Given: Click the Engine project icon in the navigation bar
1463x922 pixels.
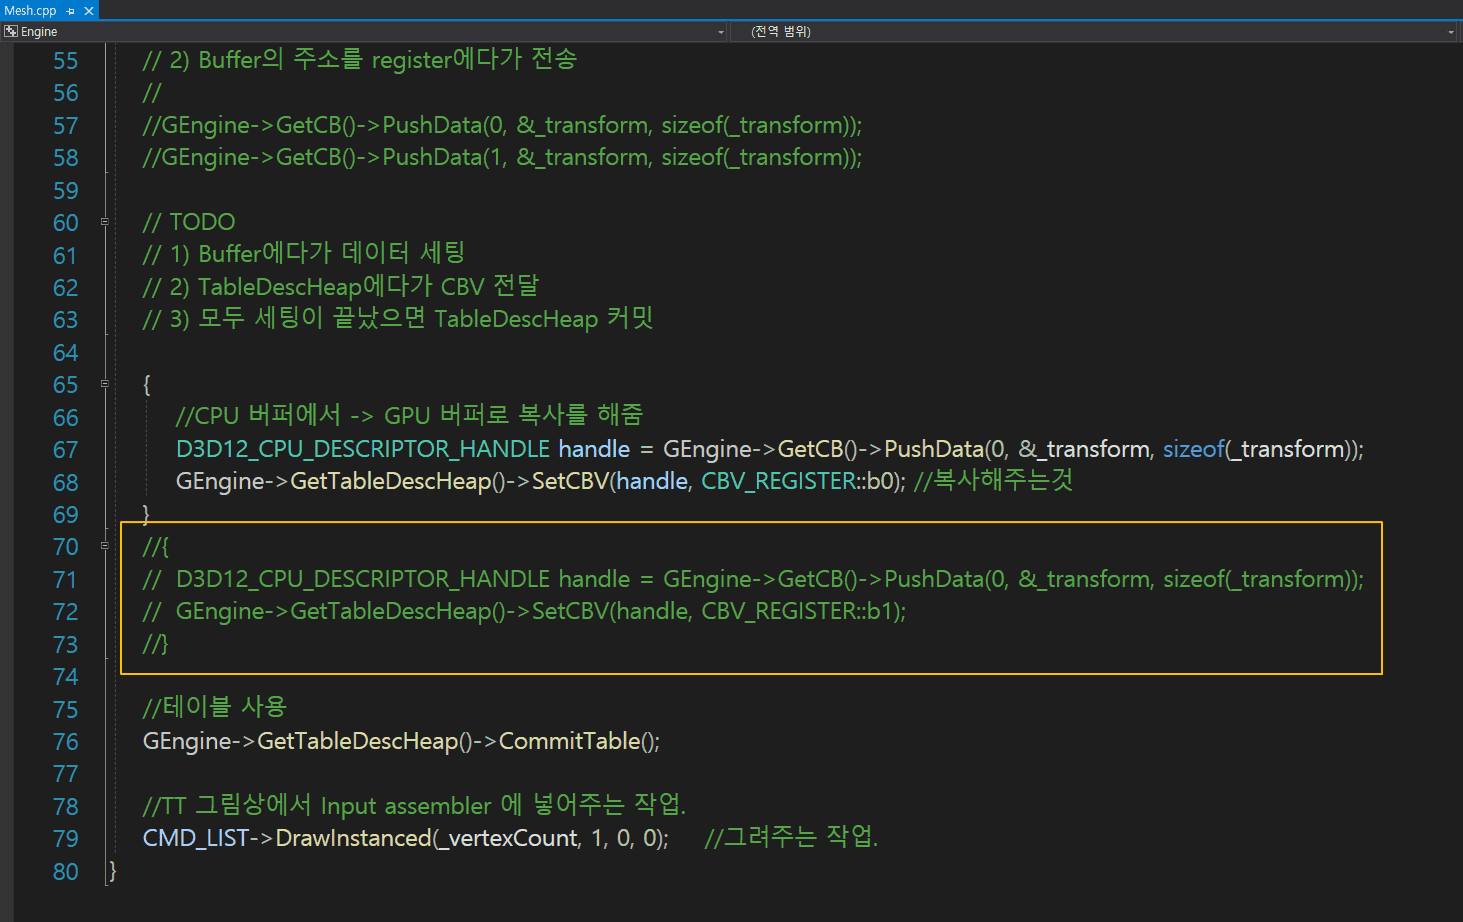Looking at the screenshot, I should tap(11, 32).
